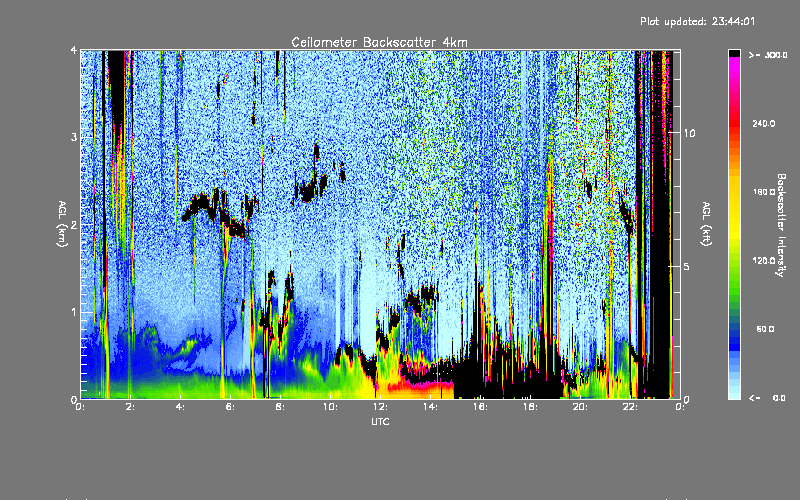Pick the black cap of the colorbar
Image resolution: width=800 pixels, height=500 pixels.
coord(734,53)
